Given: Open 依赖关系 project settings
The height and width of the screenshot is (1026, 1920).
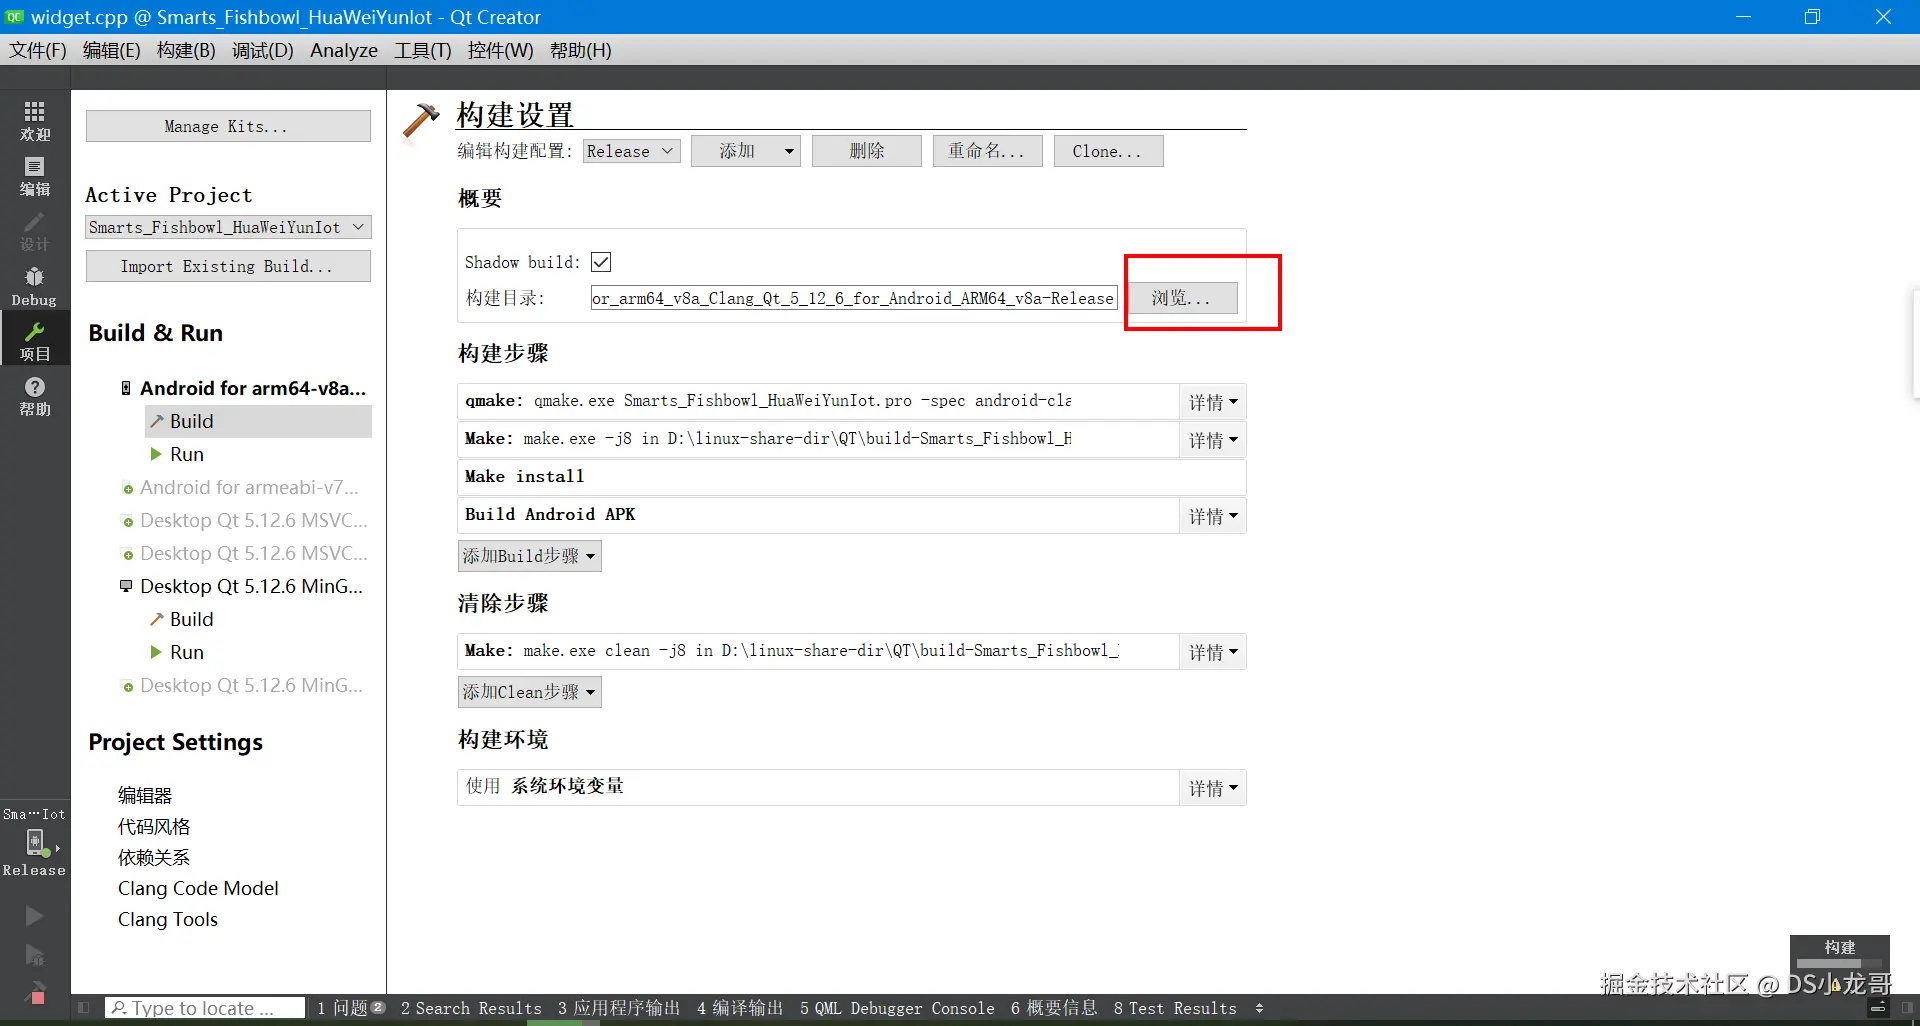Looking at the screenshot, I should 154,857.
